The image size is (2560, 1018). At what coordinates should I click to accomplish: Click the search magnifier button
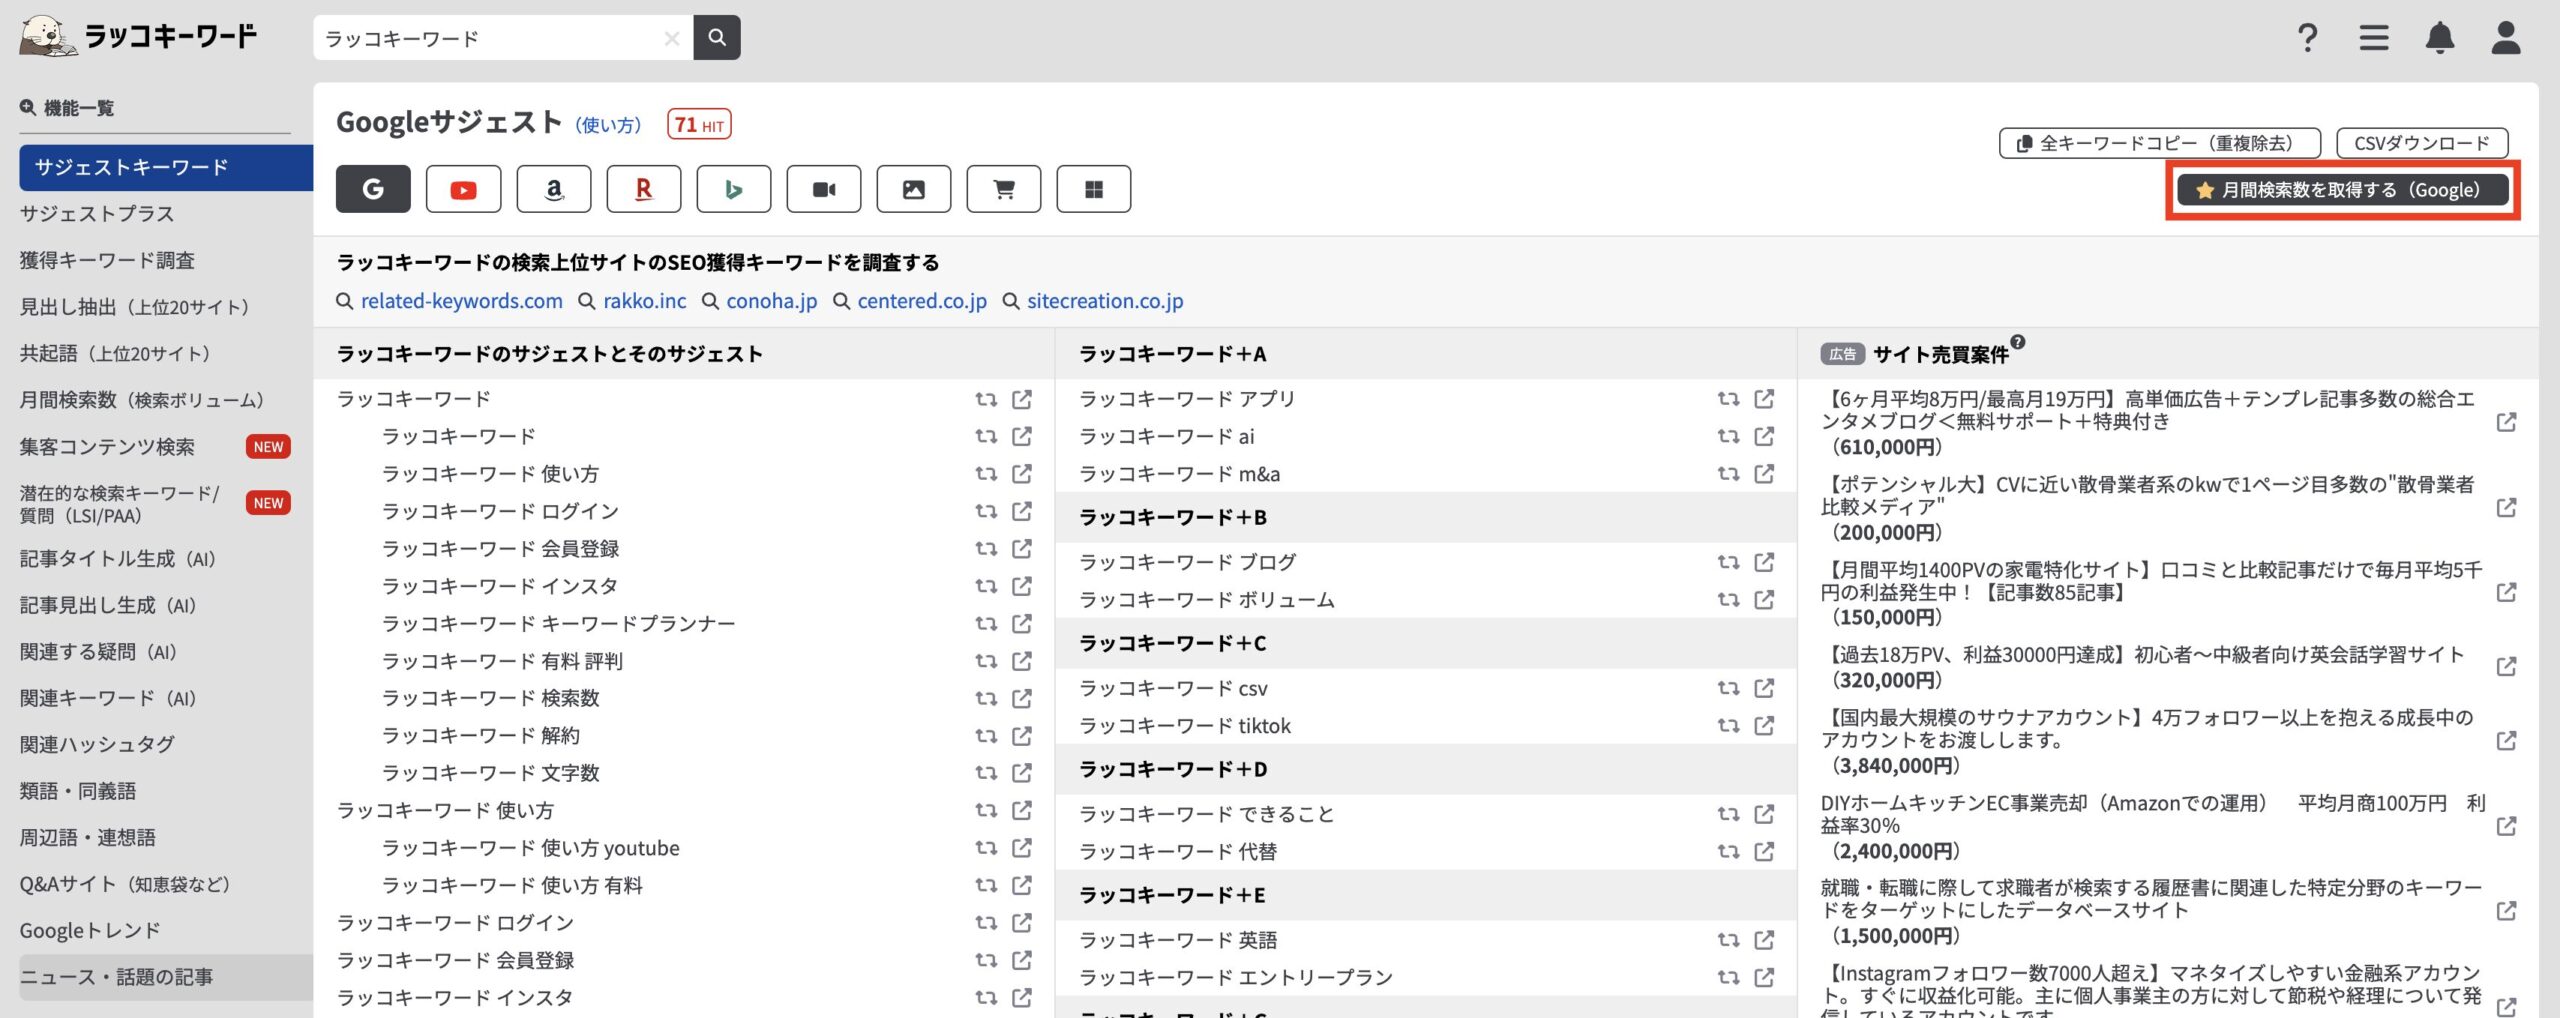point(716,37)
